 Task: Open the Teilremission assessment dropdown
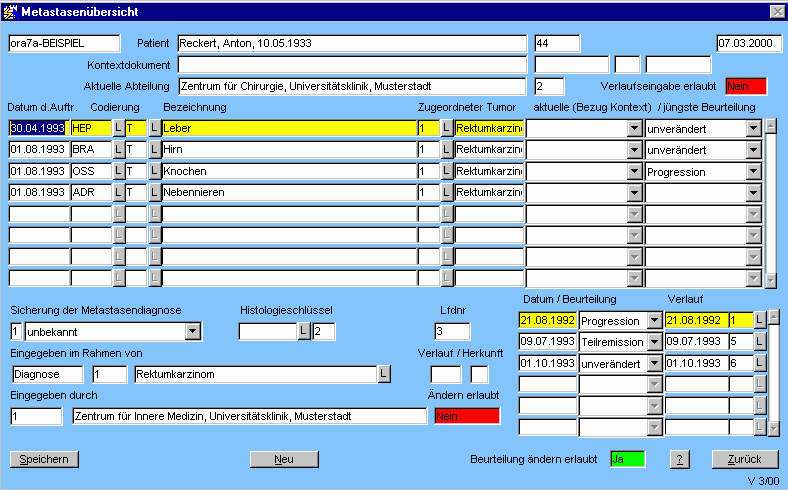(654, 342)
